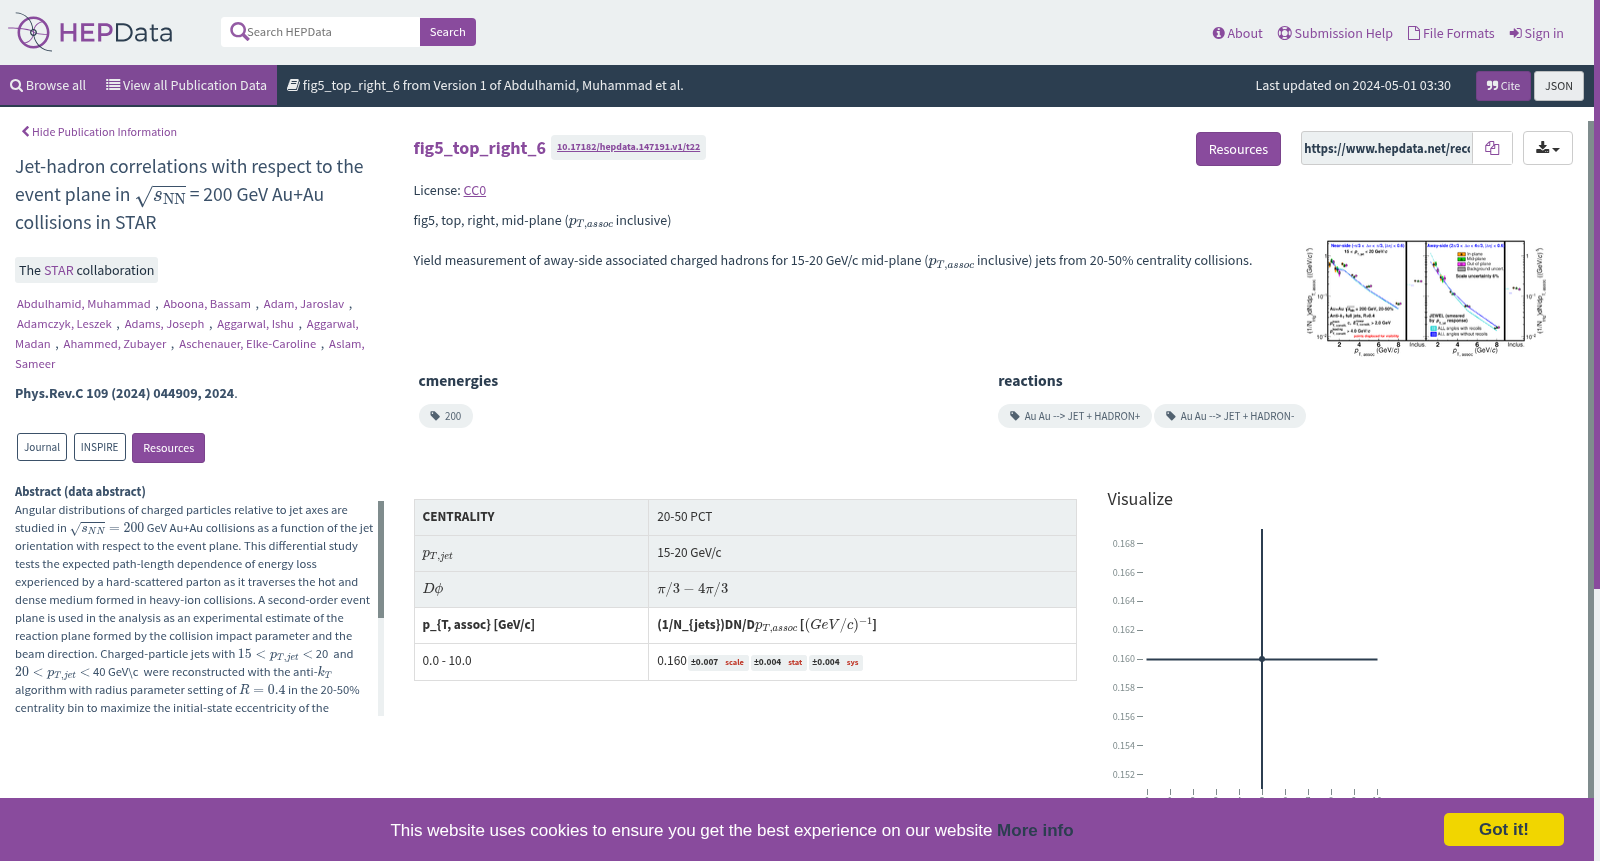1600x861 pixels.
Task: Click the DOI 10.17182/hepdata.147191.v1/t22 link
Action: click(x=628, y=147)
